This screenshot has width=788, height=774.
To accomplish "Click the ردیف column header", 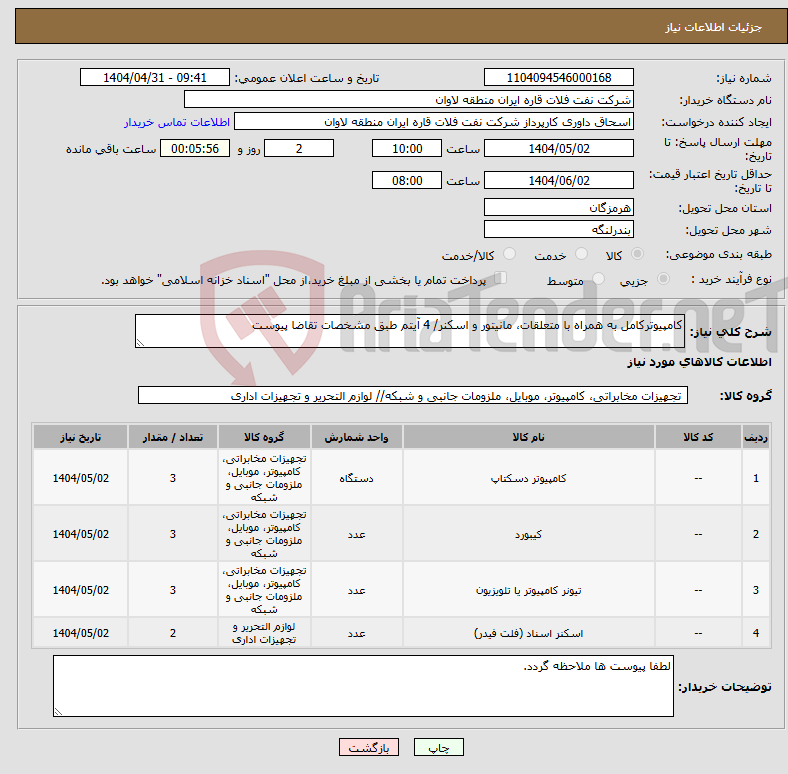I will click(x=756, y=437).
